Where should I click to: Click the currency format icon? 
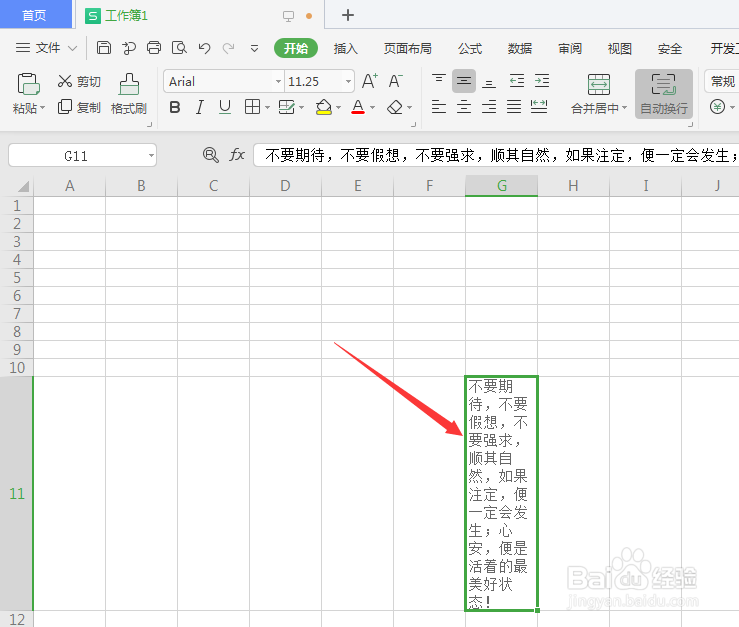point(717,107)
